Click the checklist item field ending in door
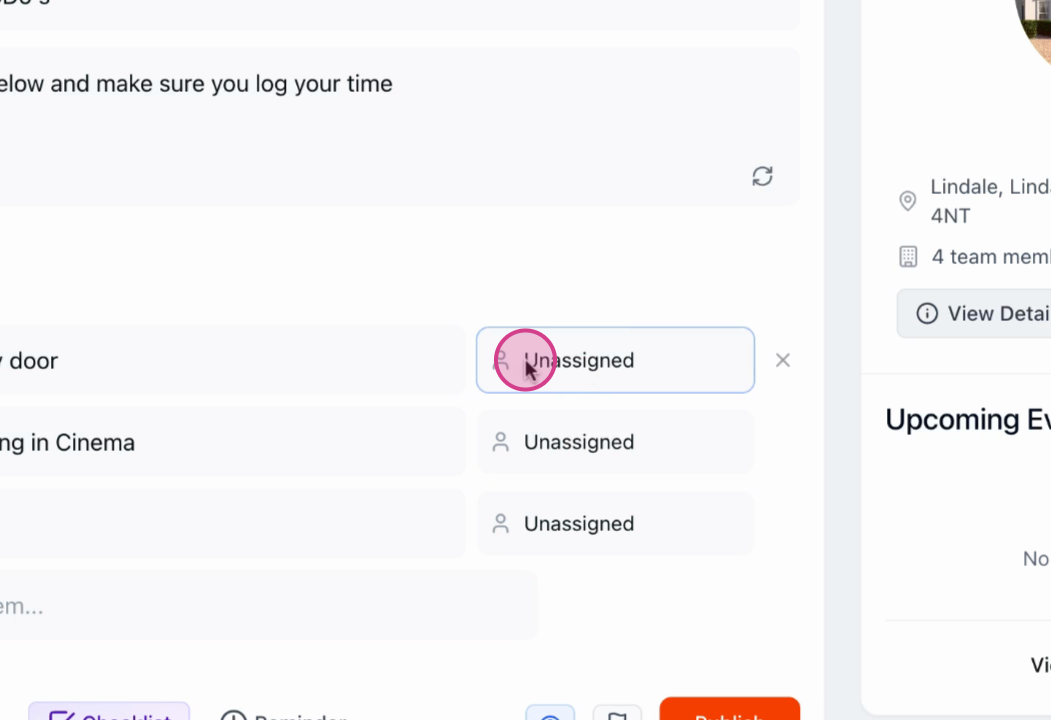This screenshot has height=720, width=1051. (233, 360)
